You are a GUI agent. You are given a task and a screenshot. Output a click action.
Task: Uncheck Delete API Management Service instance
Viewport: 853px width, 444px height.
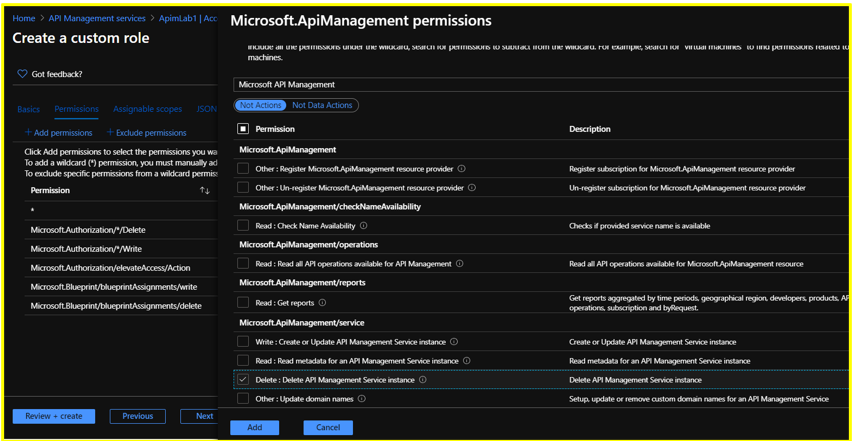pos(243,380)
